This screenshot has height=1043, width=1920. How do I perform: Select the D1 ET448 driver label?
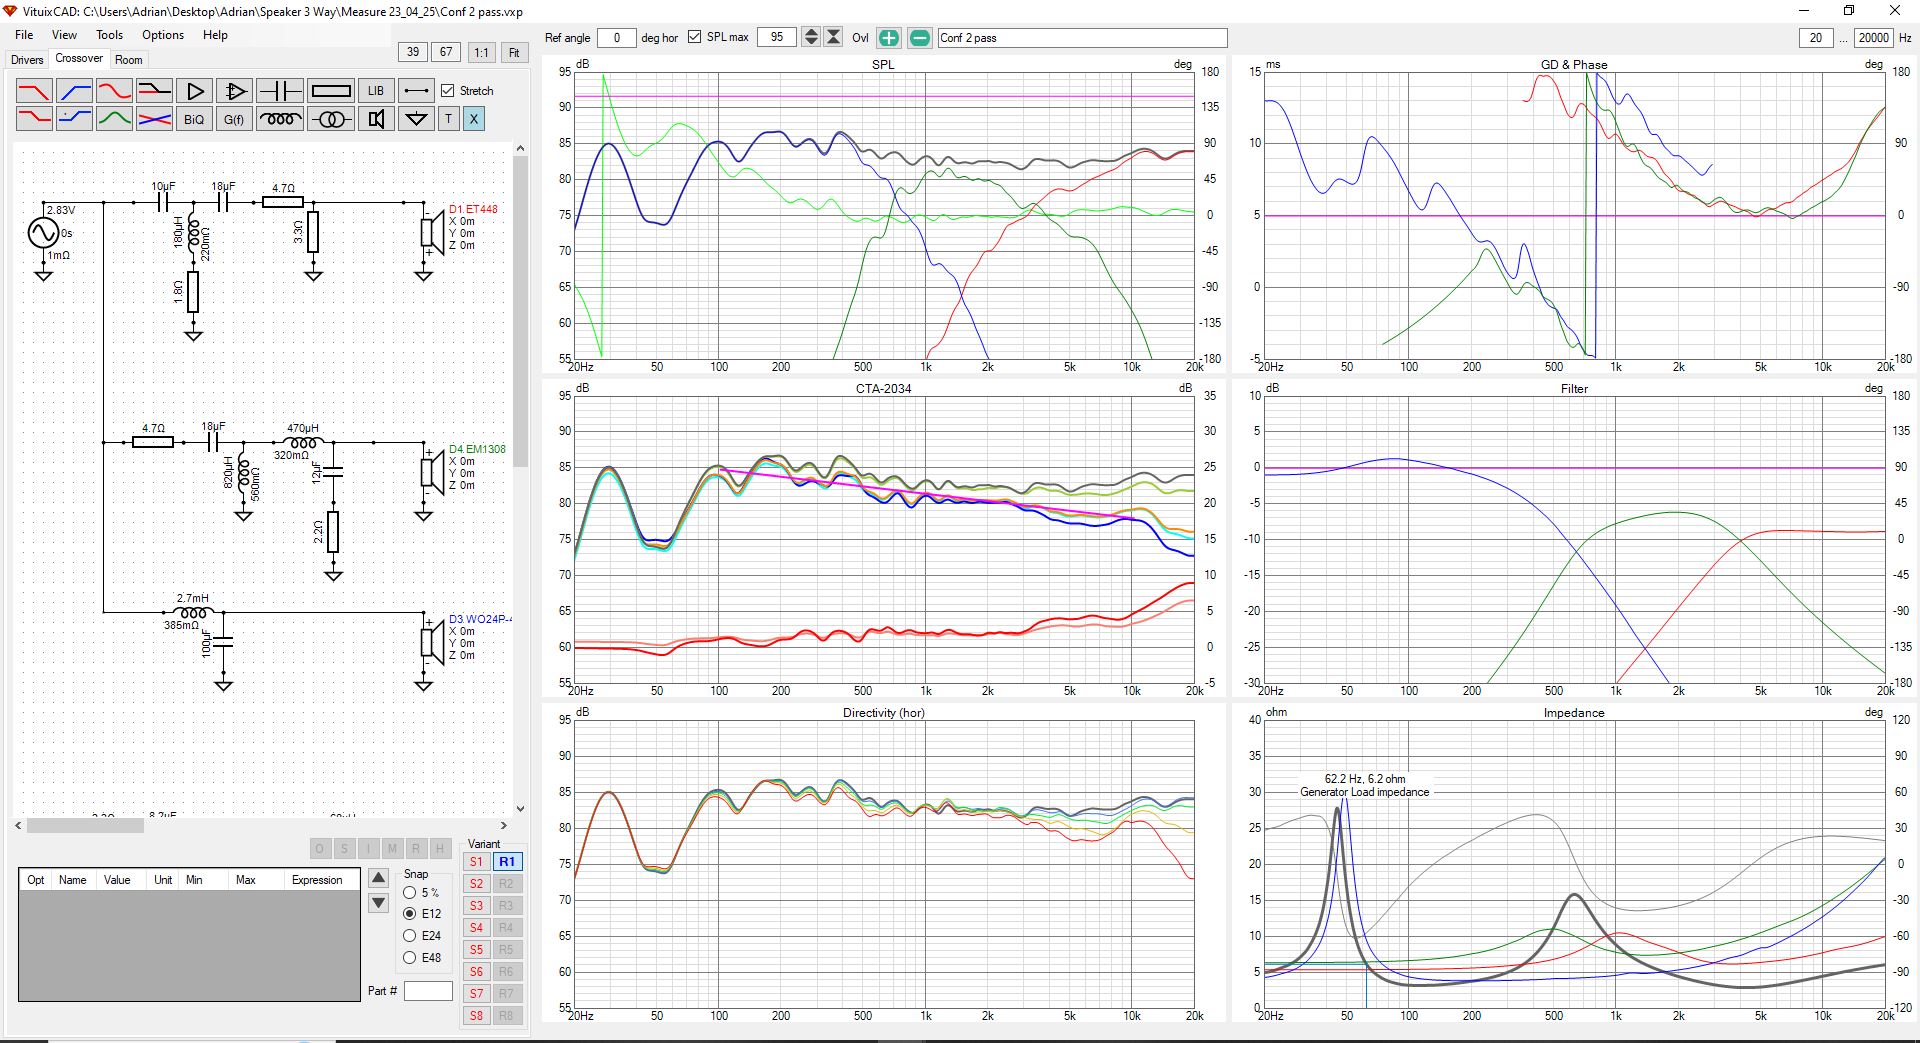[473, 209]
